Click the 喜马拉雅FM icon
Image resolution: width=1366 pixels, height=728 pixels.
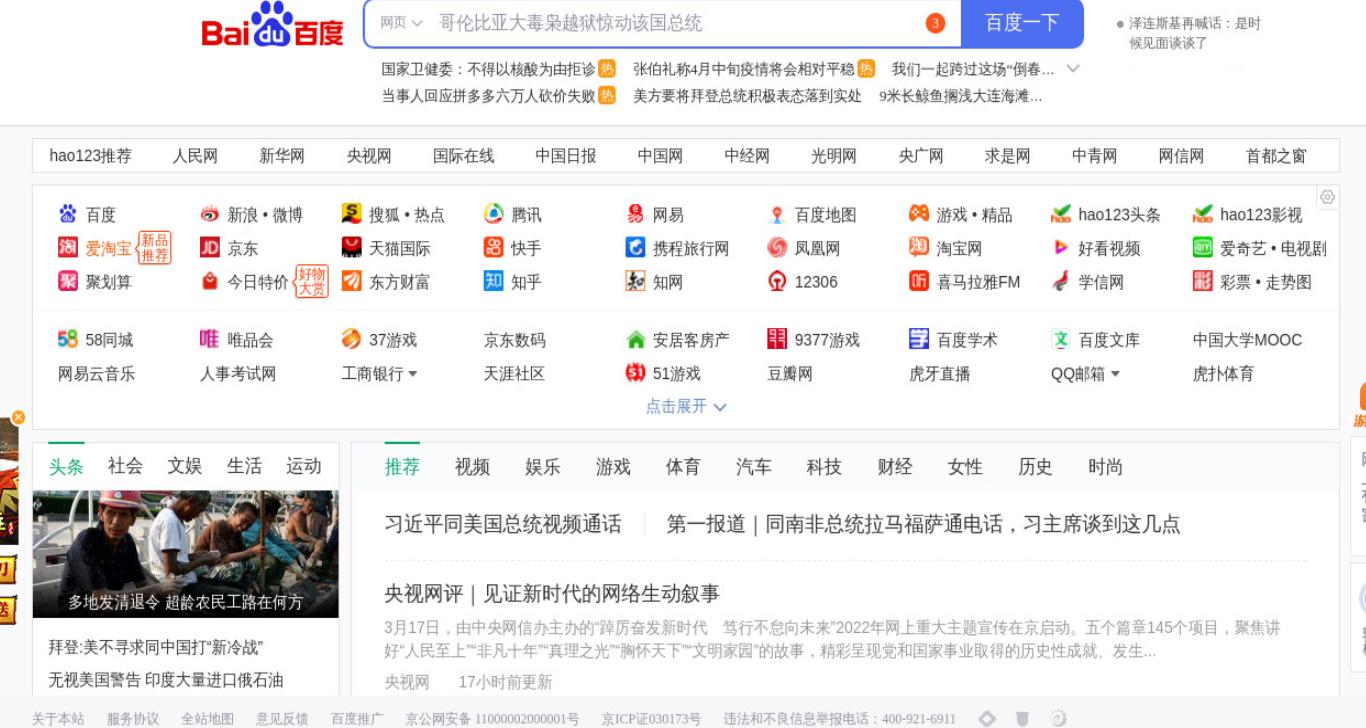919,281
